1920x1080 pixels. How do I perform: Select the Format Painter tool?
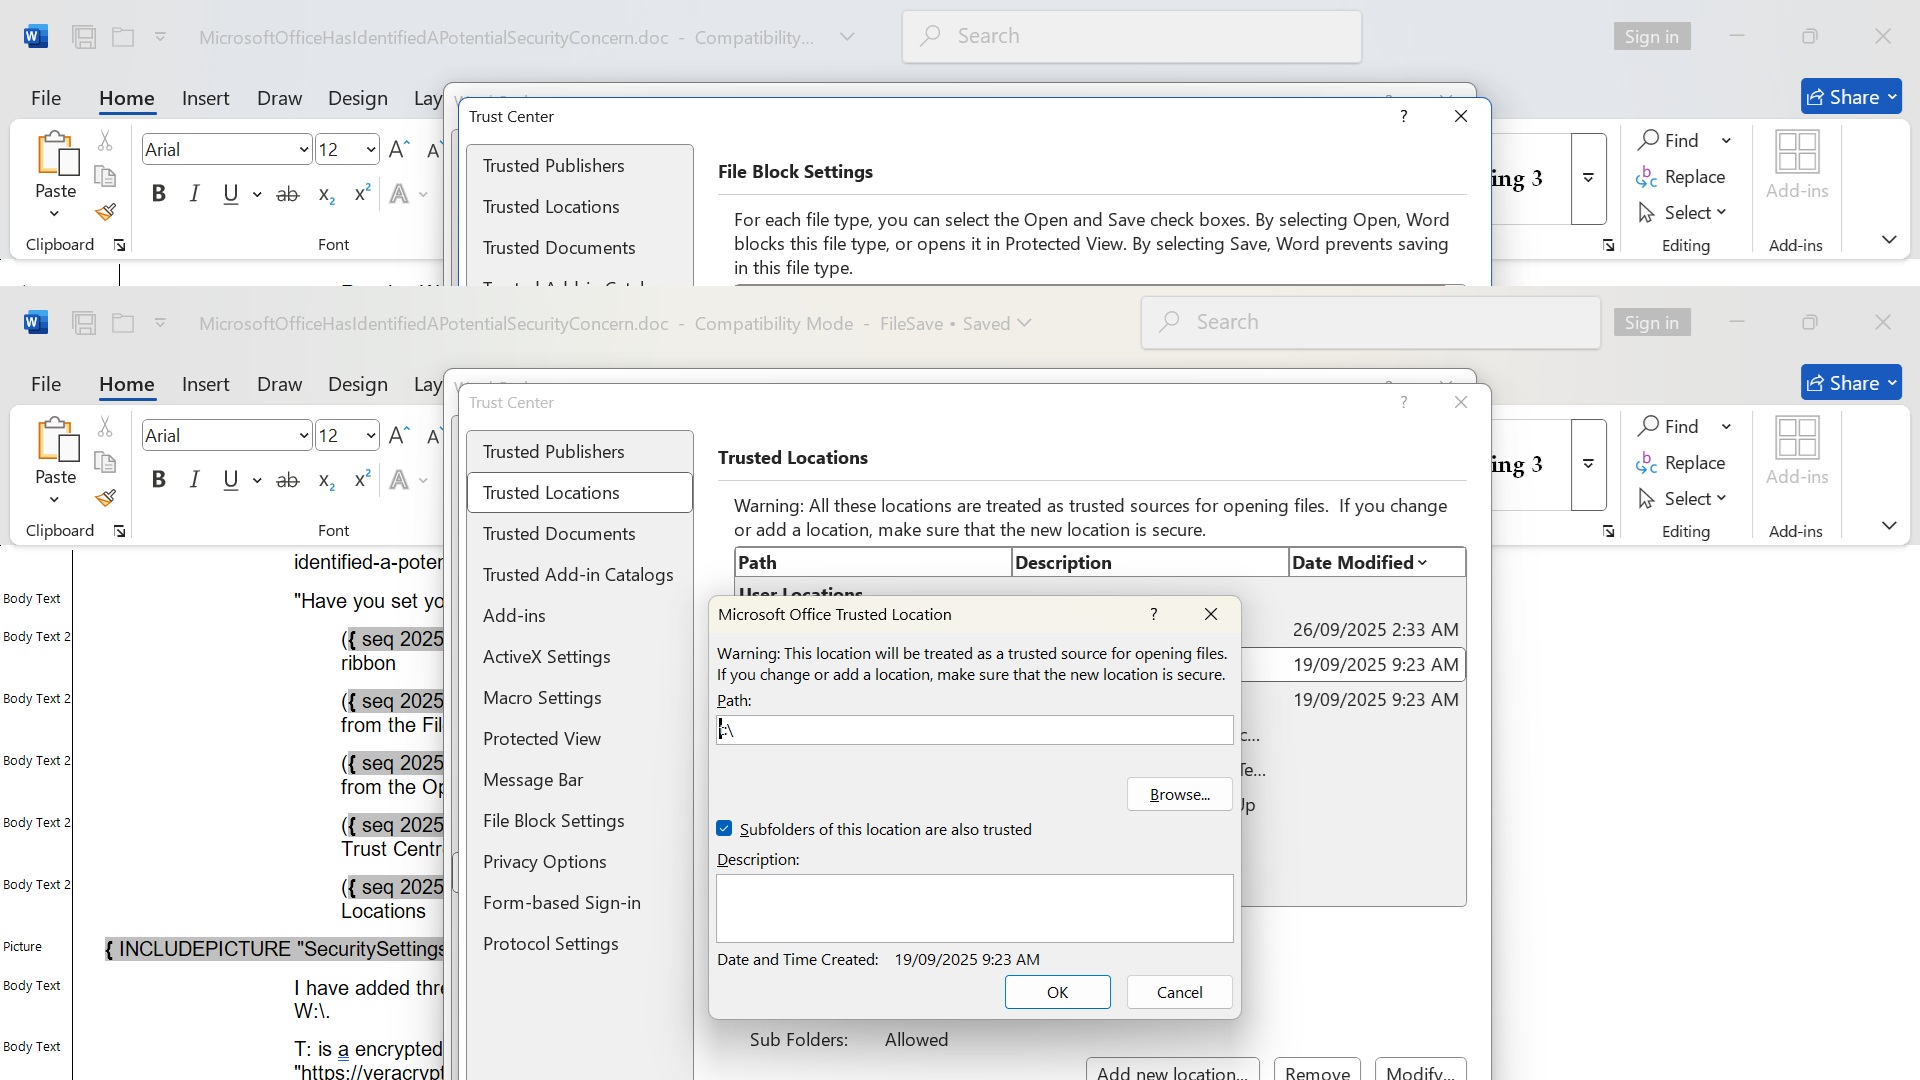coord(104,497)
